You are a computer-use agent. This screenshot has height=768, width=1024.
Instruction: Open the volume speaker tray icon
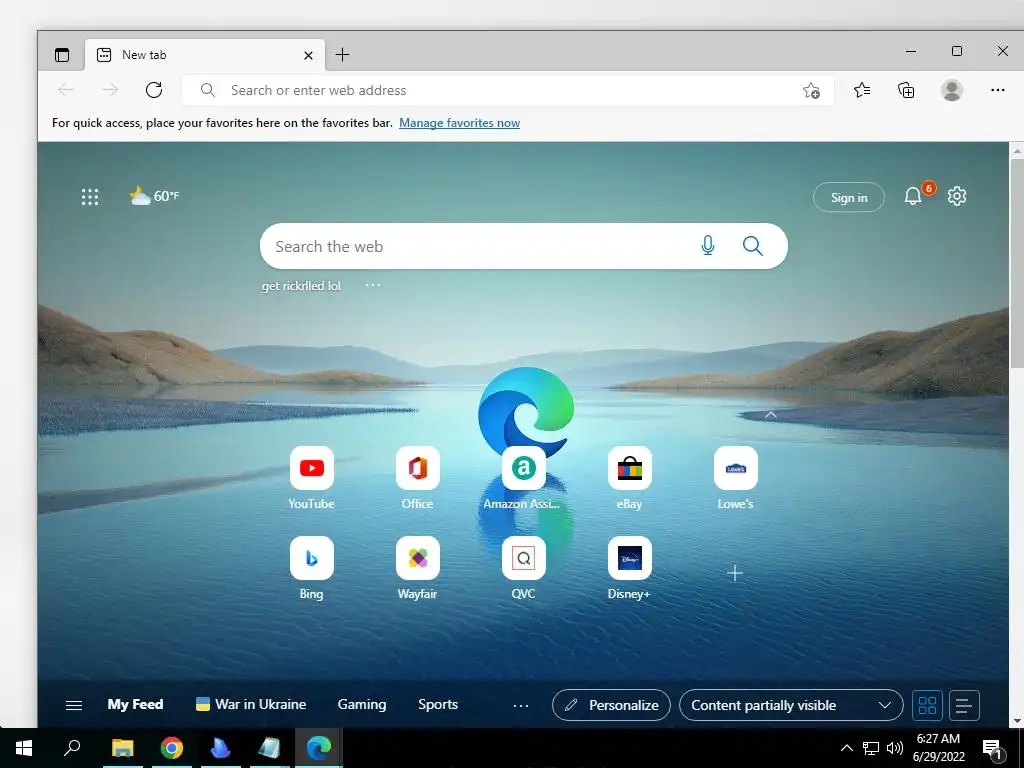(x=895, y=748)
